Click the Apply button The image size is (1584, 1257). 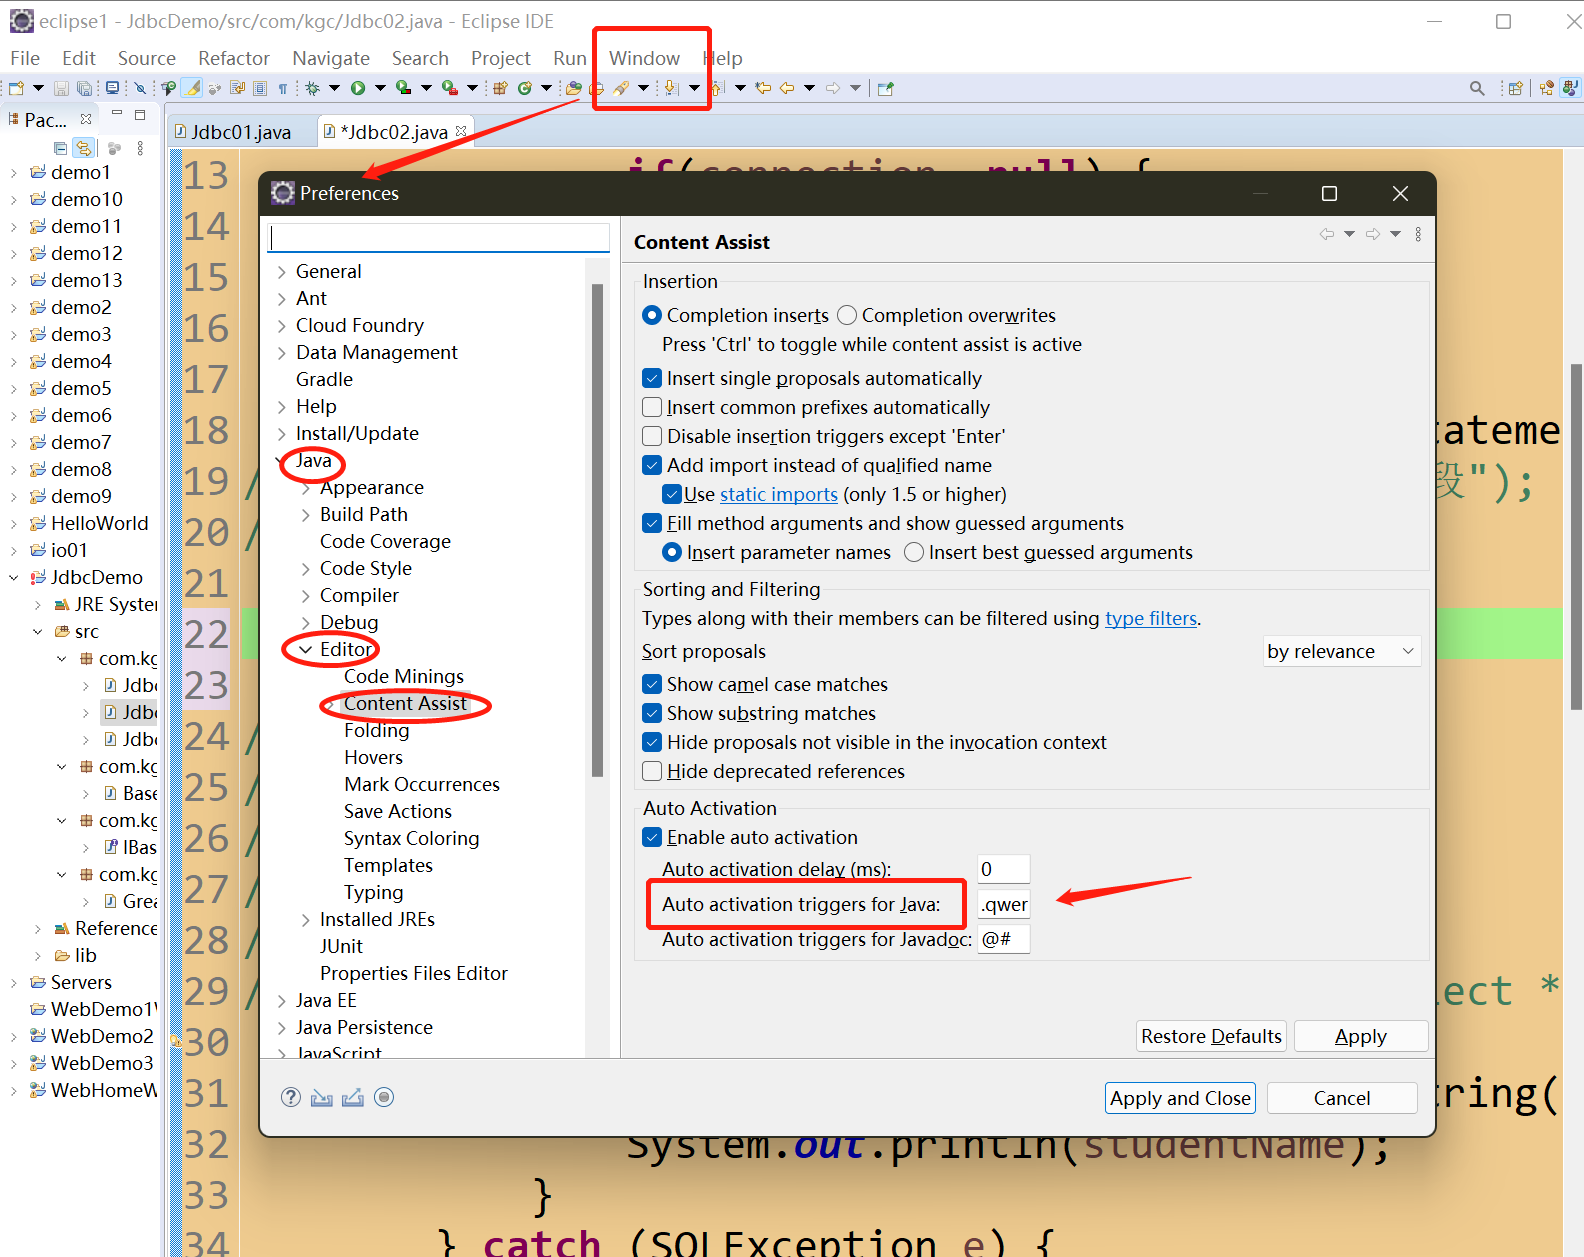pos(1361,1036)
